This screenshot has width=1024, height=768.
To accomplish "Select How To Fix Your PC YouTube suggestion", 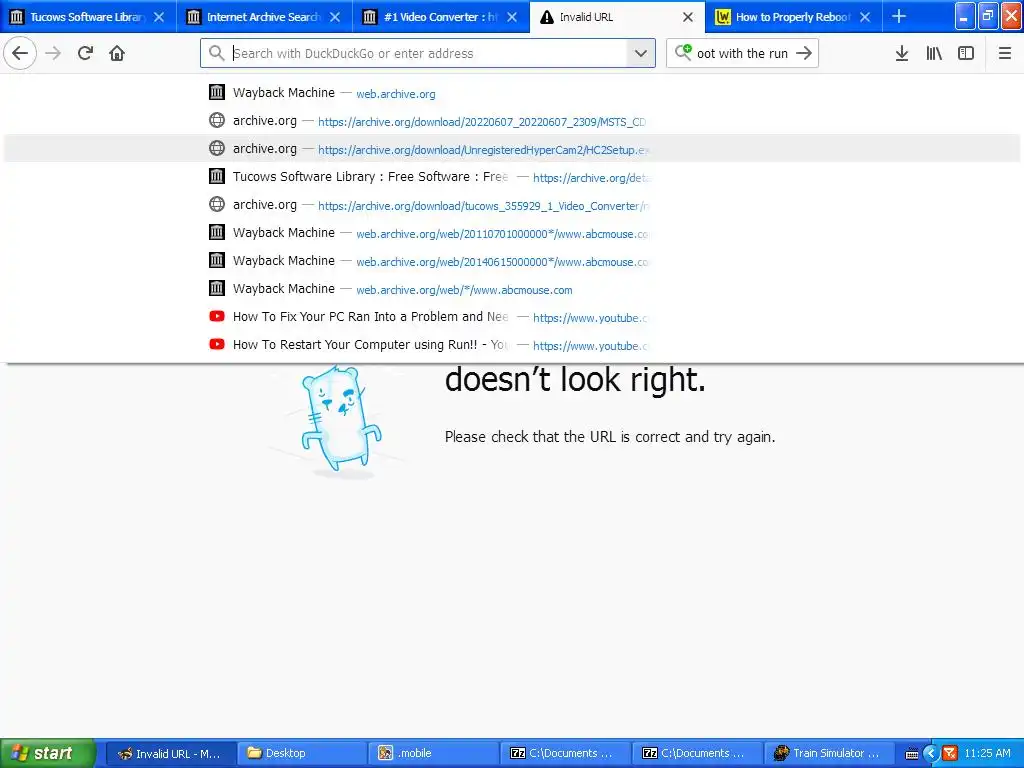I will pos(511,317).
